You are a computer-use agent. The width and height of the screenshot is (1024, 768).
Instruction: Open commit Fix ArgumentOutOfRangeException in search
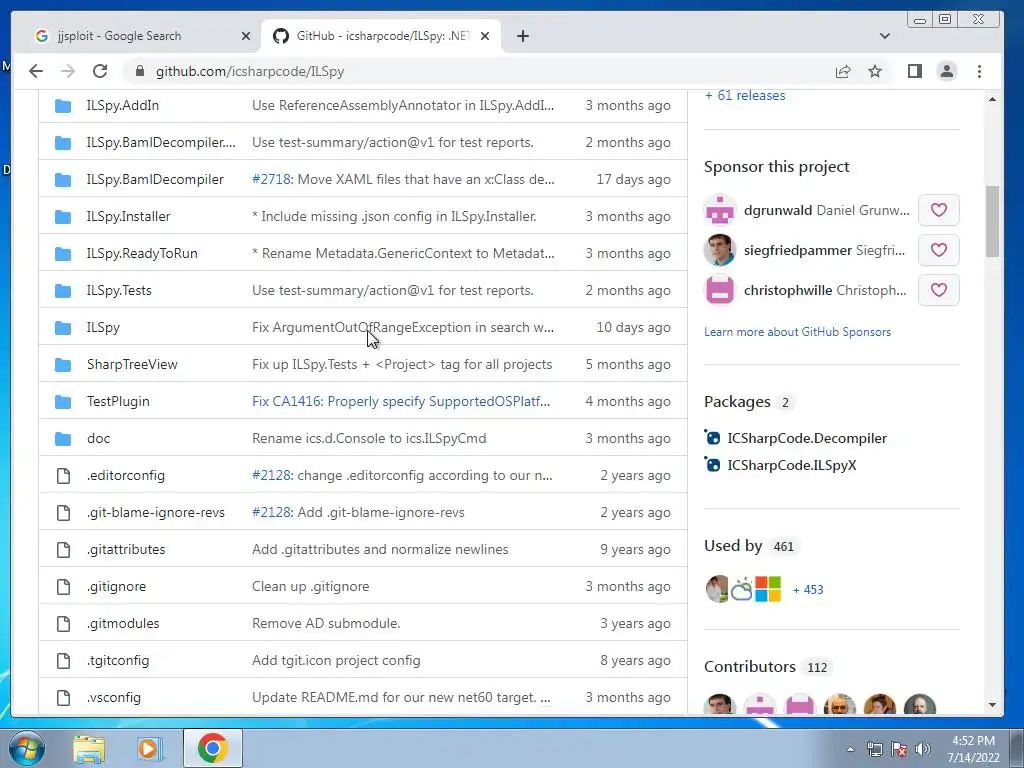pyautogui.click(x=403, y=327)
